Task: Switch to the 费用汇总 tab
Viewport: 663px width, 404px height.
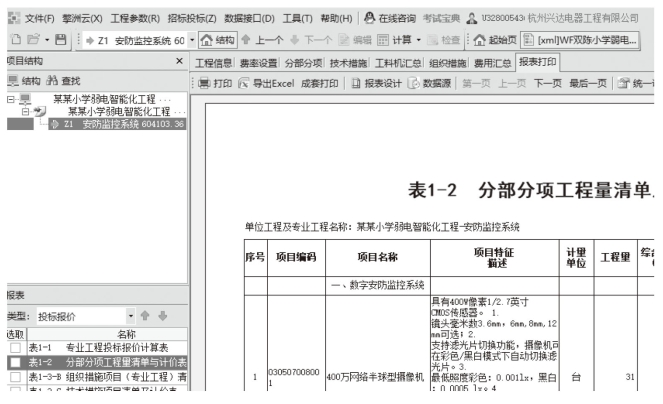Action: [493, 63]
